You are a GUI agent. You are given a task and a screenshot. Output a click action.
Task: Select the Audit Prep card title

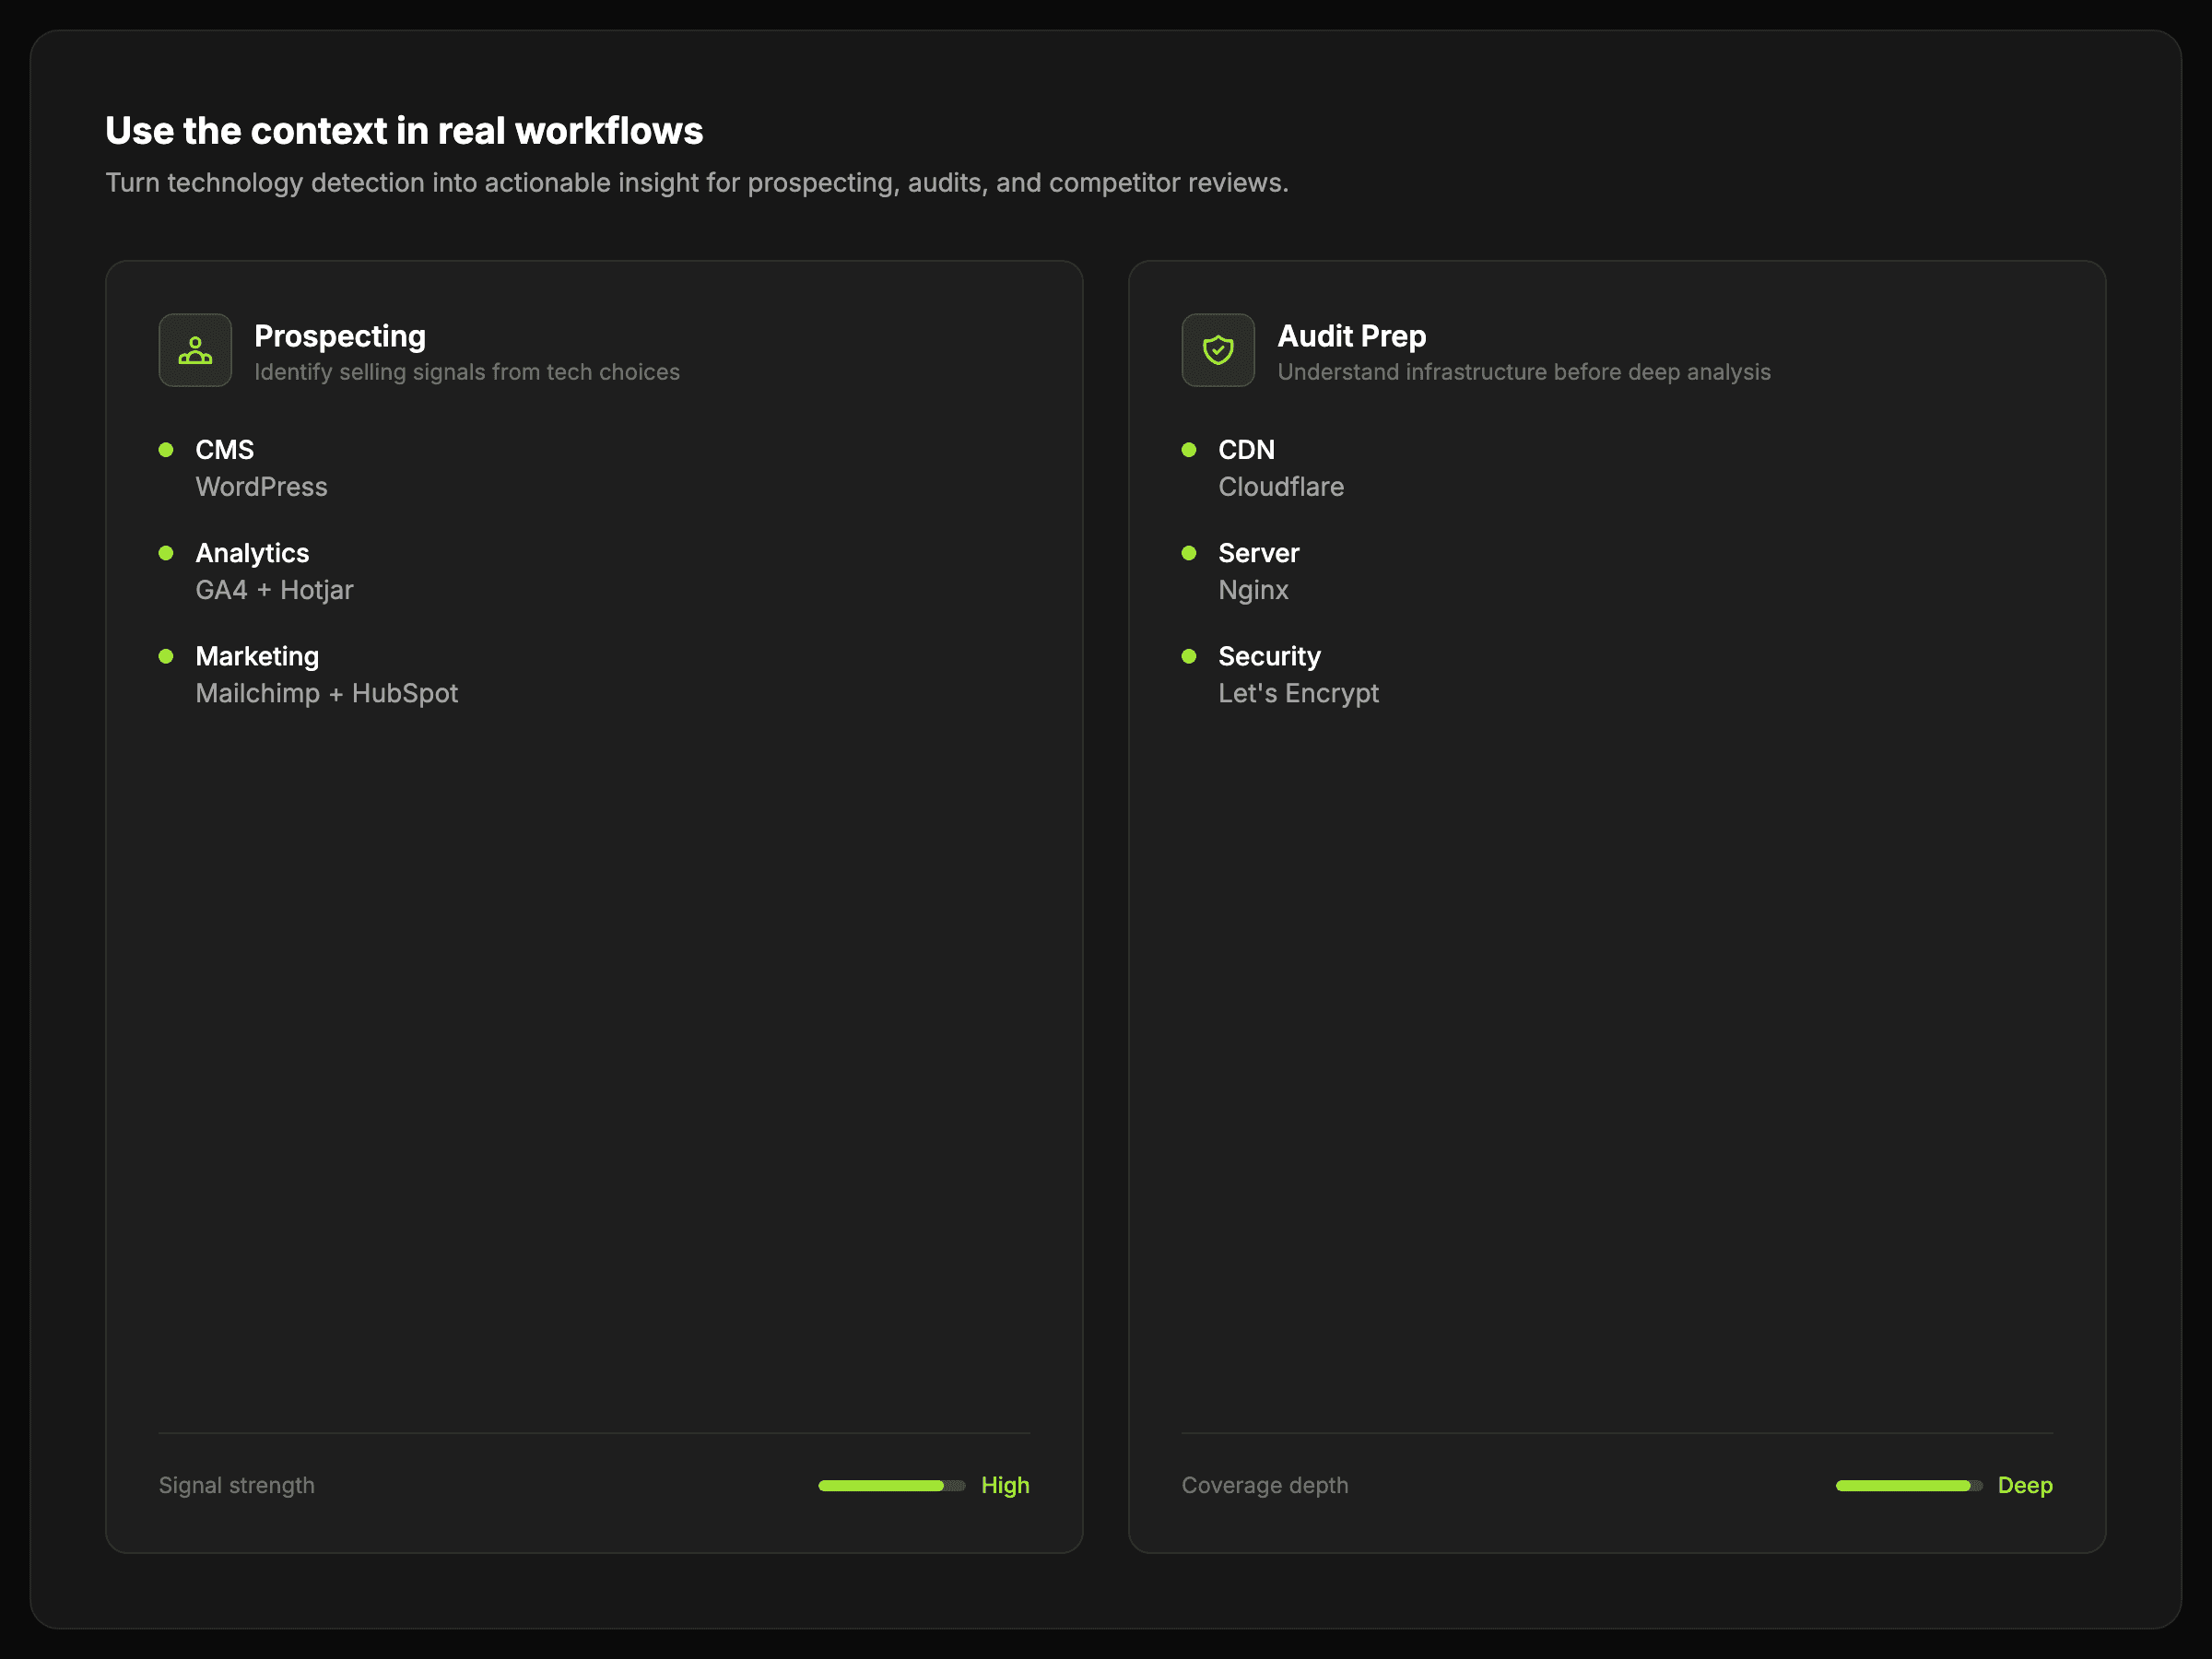(1351, 336)
